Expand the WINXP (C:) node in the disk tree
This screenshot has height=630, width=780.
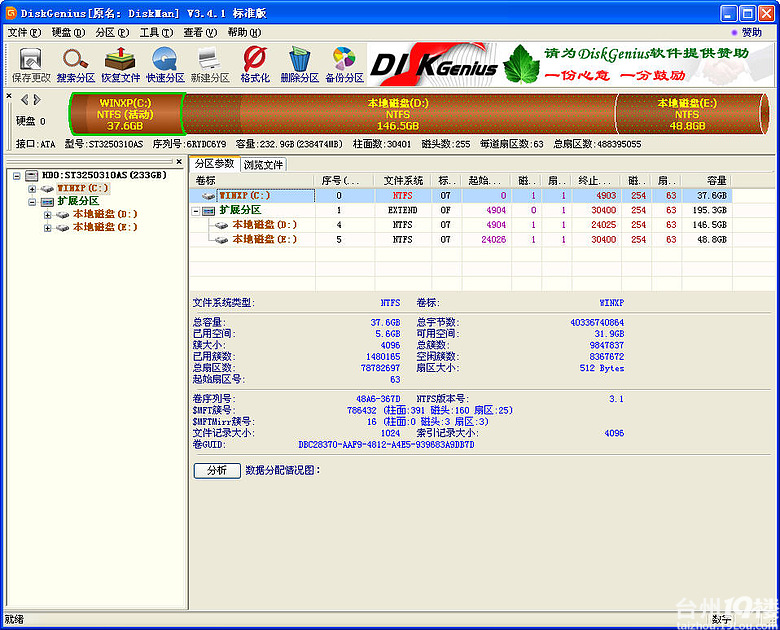click(x=33, y=188)
